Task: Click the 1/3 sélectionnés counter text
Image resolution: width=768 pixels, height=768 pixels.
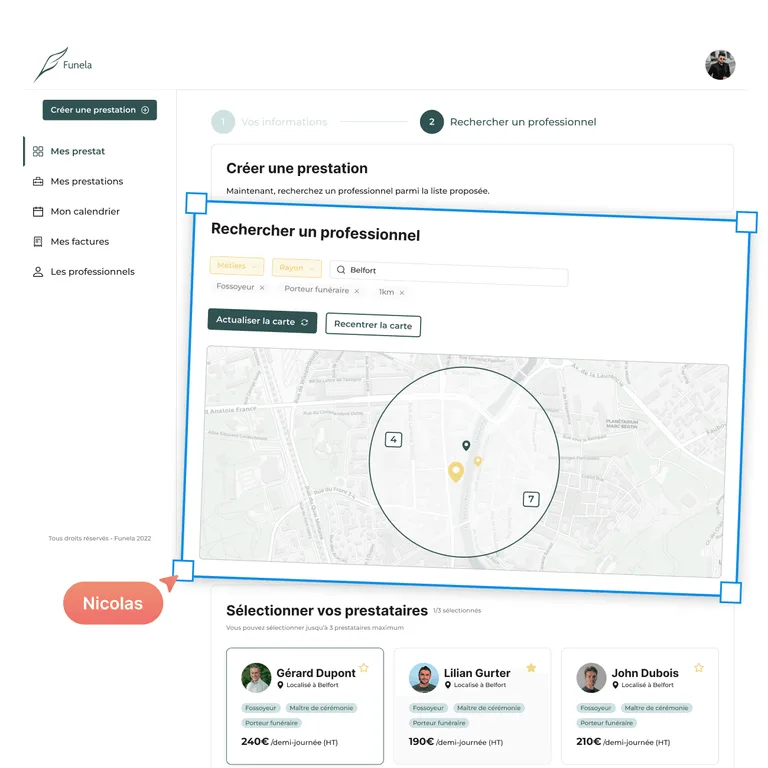Action: [x=457, y=610]
